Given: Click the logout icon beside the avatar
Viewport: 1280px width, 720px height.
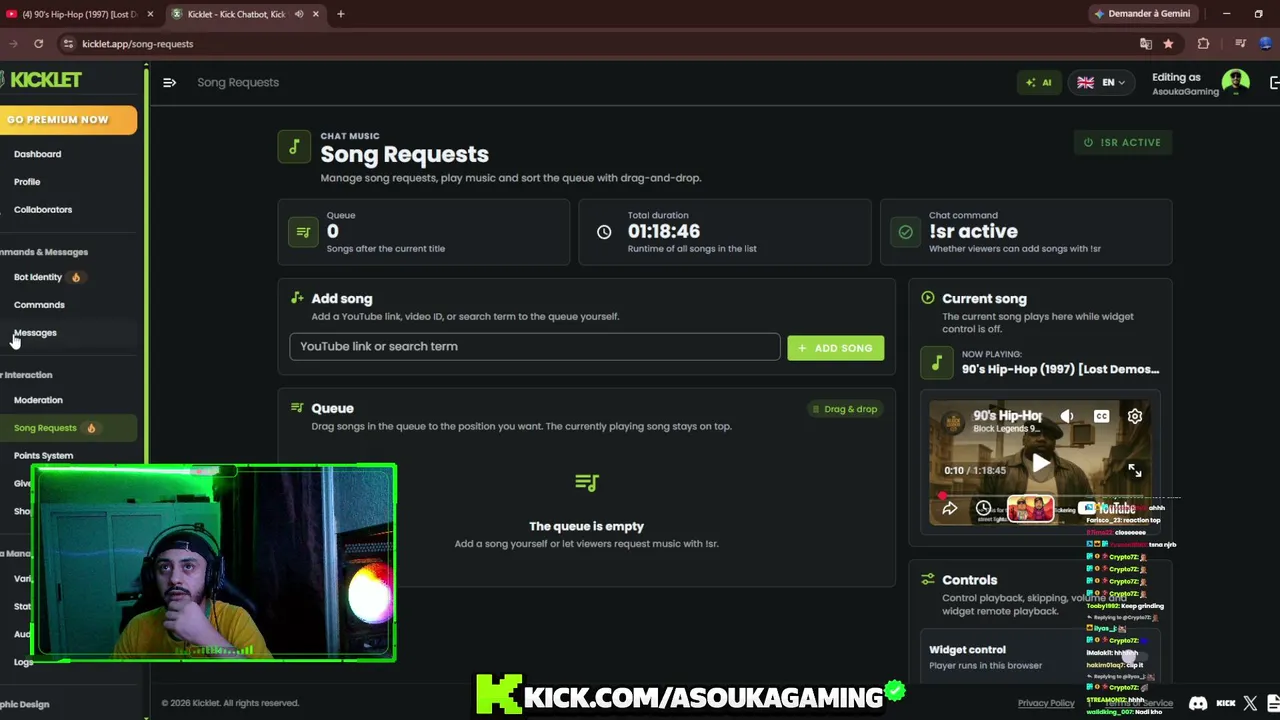Looking at the screenshot, I should tap(1274, 82).
